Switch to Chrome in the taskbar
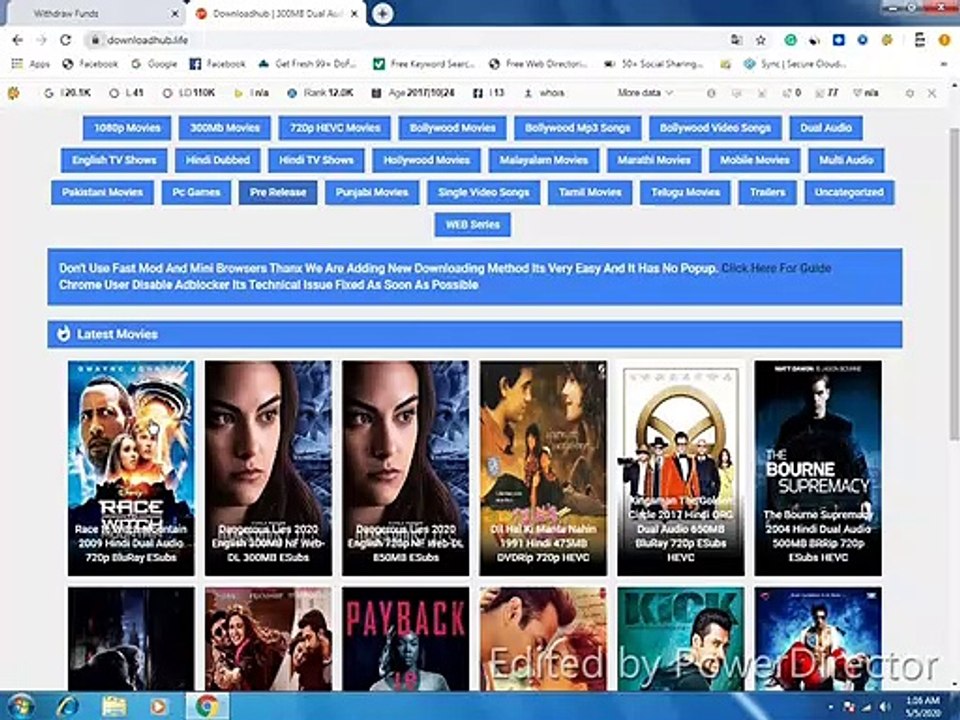This screenshot has width=960, height=720. pos(207,707)
